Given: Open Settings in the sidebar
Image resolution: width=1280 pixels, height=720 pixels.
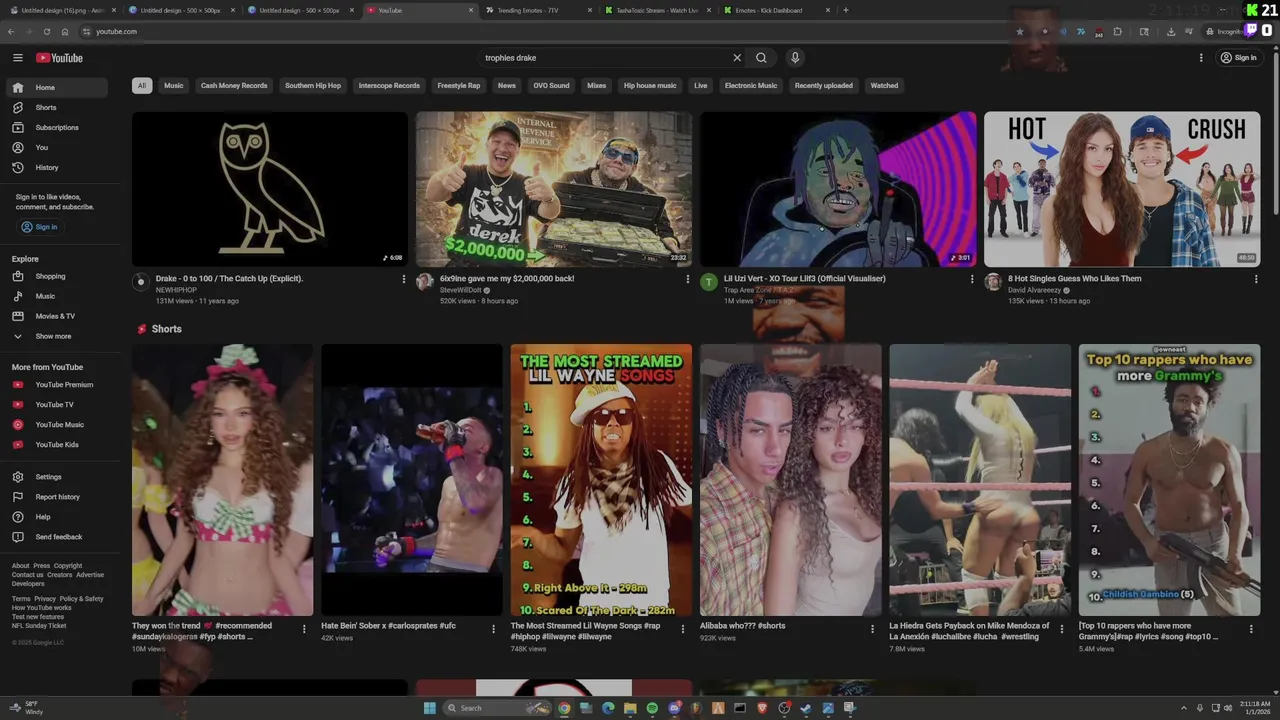Looking at the screenshot, I should click(x=57, y=477).
